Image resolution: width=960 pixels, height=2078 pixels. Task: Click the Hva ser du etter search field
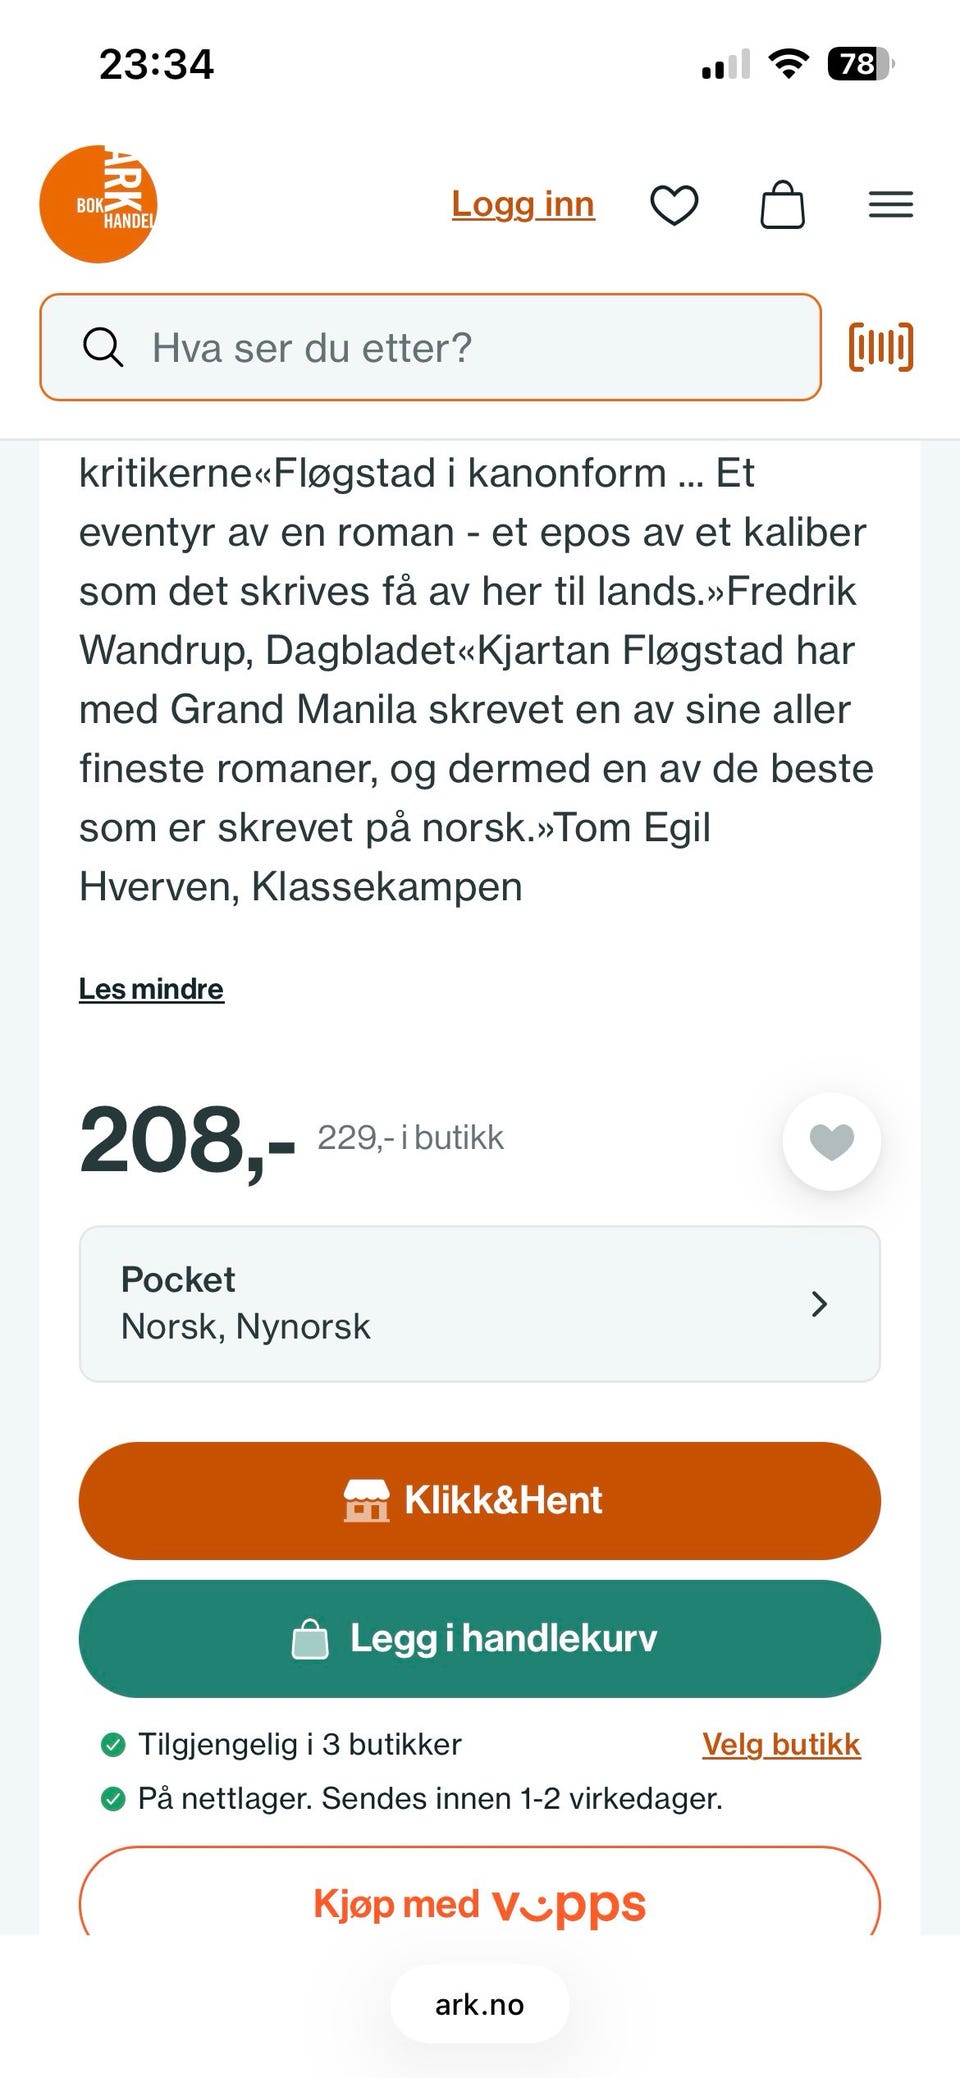point(430,347)
